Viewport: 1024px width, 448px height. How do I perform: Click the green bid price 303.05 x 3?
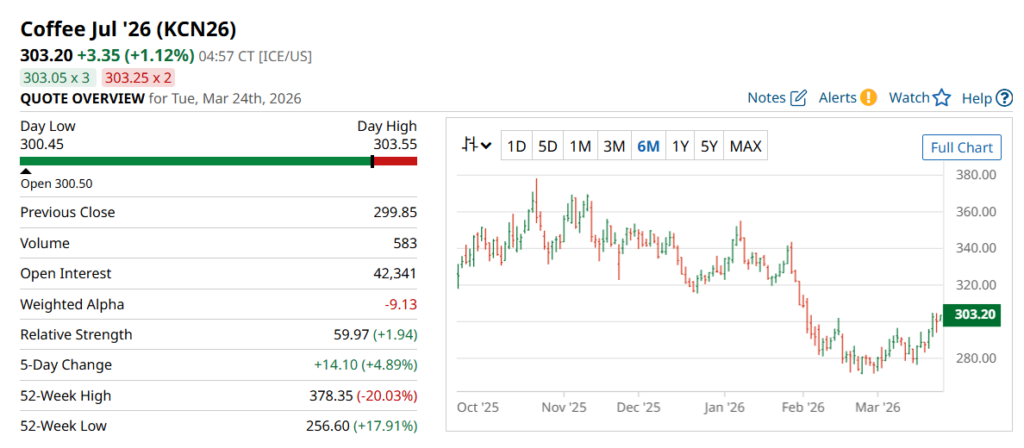pyautogui.click(x=57, y=77)
